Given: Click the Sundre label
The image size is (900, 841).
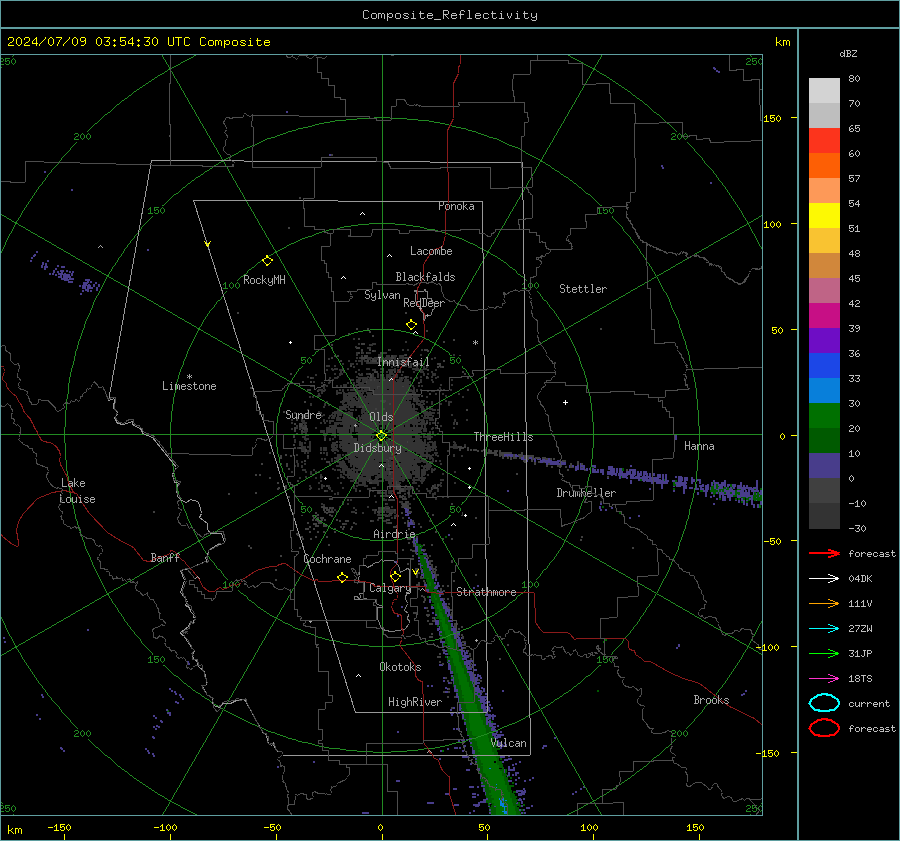Looking at the screenshot, I should click(303, 414).
